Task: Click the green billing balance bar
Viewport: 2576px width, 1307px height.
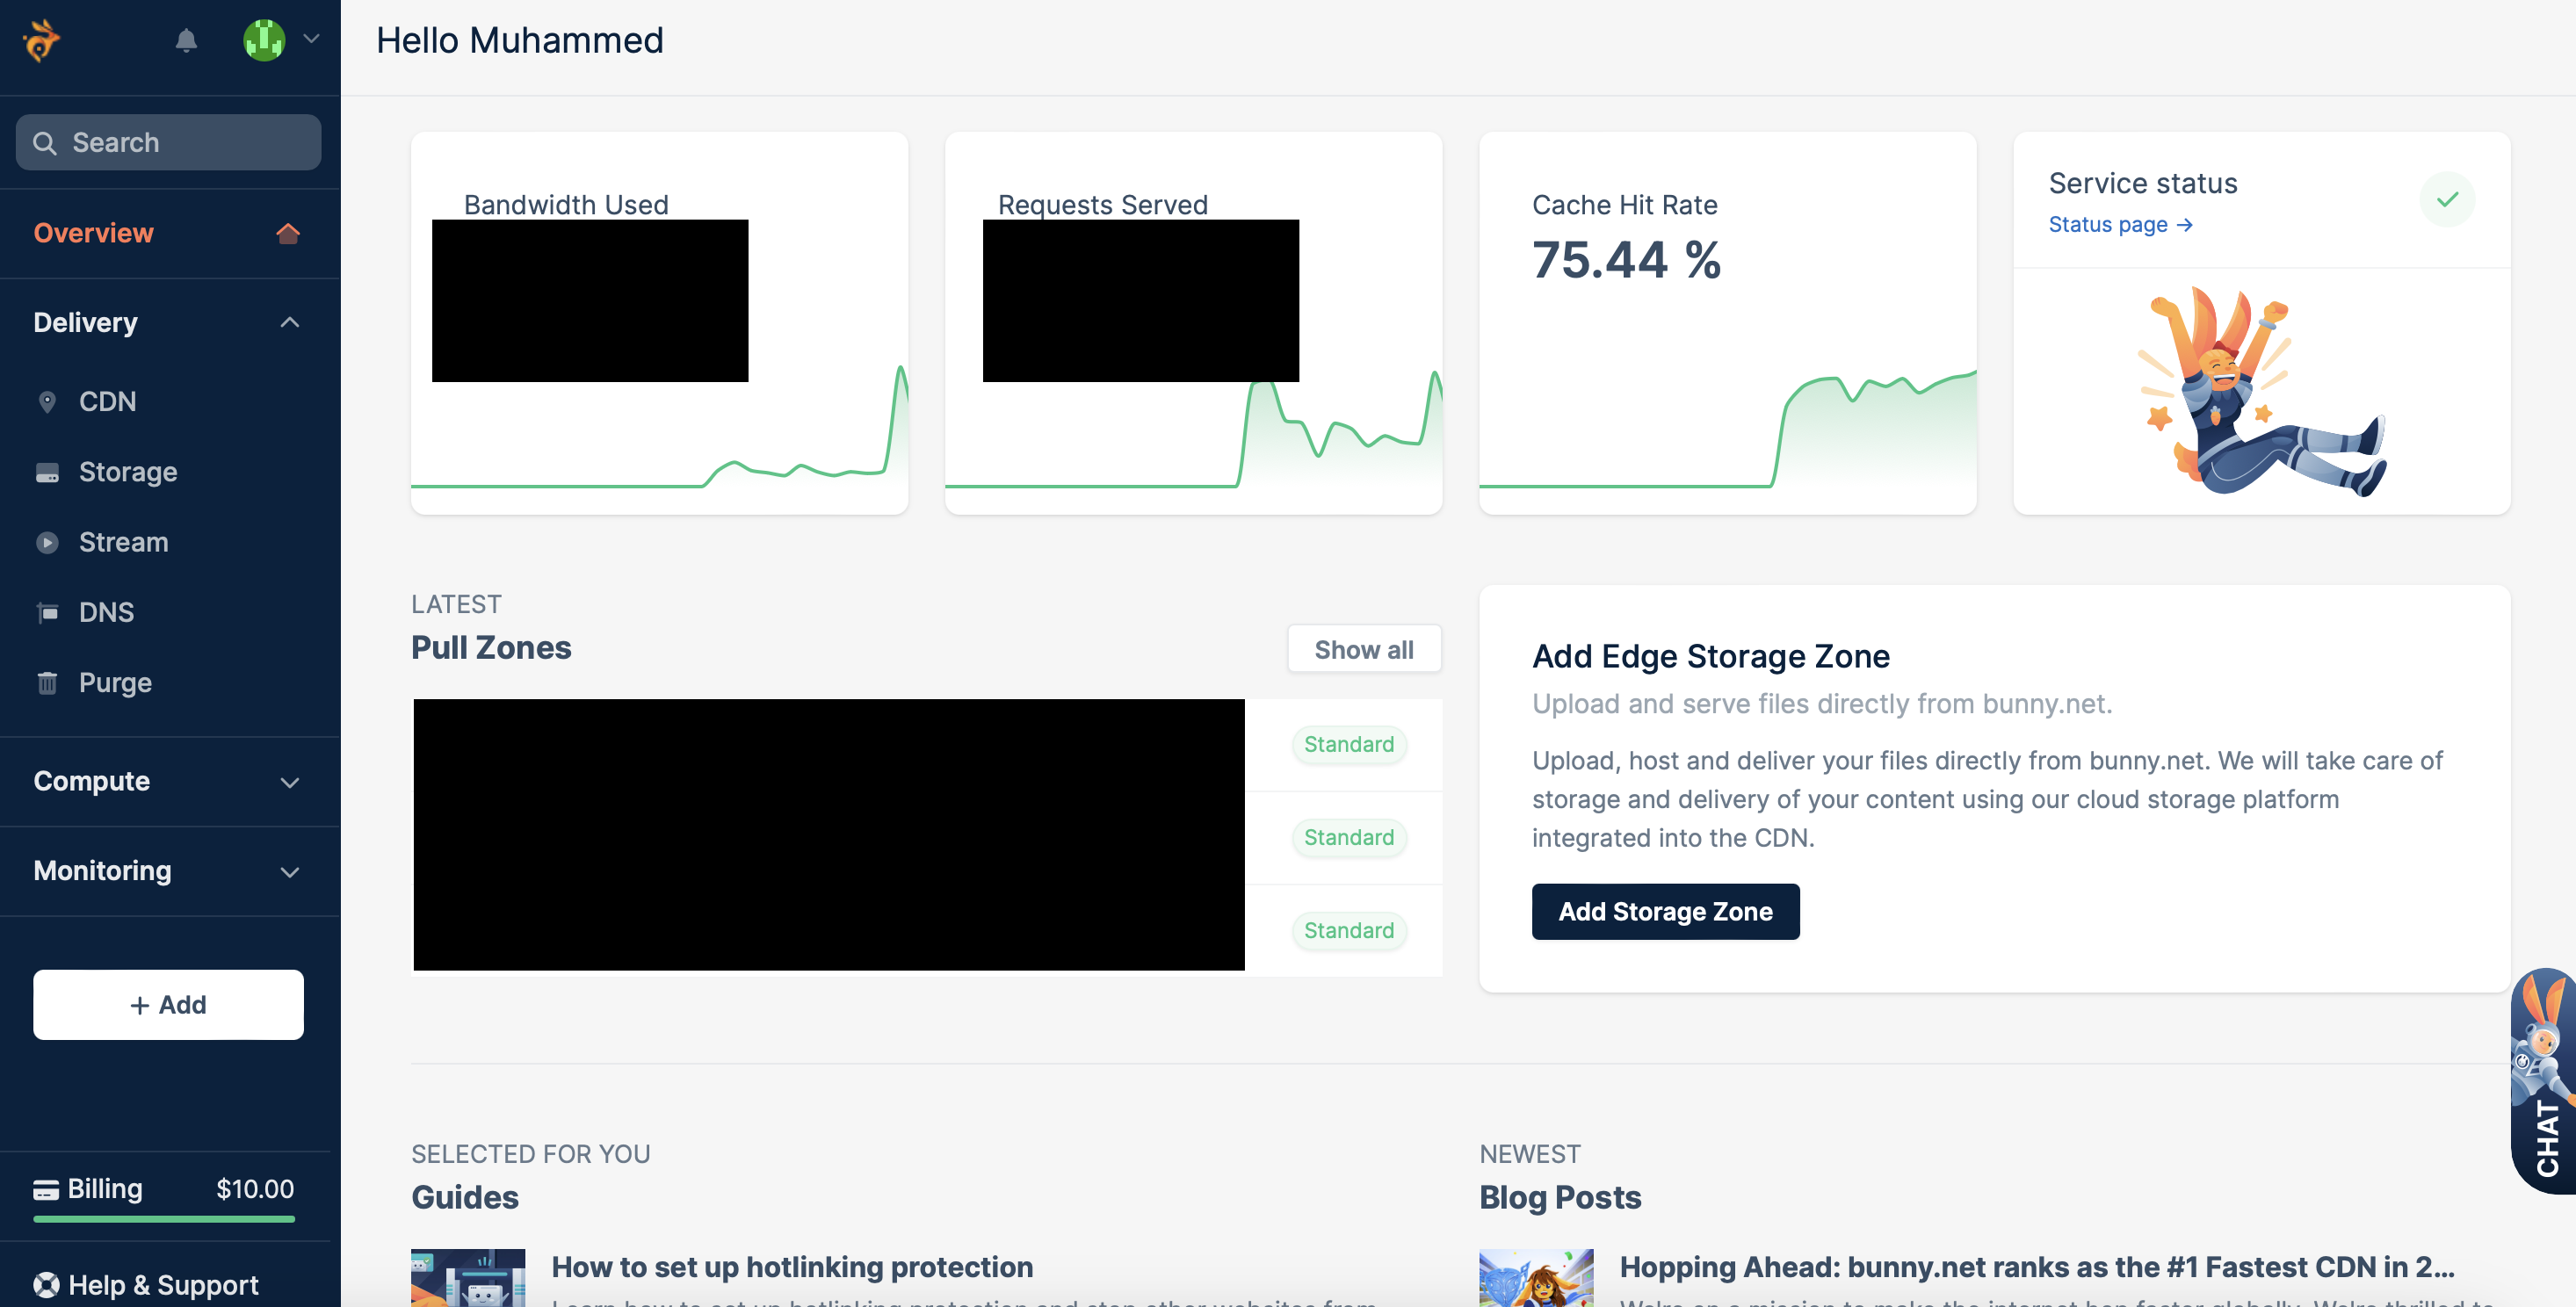Action: tap(164, 1219)
